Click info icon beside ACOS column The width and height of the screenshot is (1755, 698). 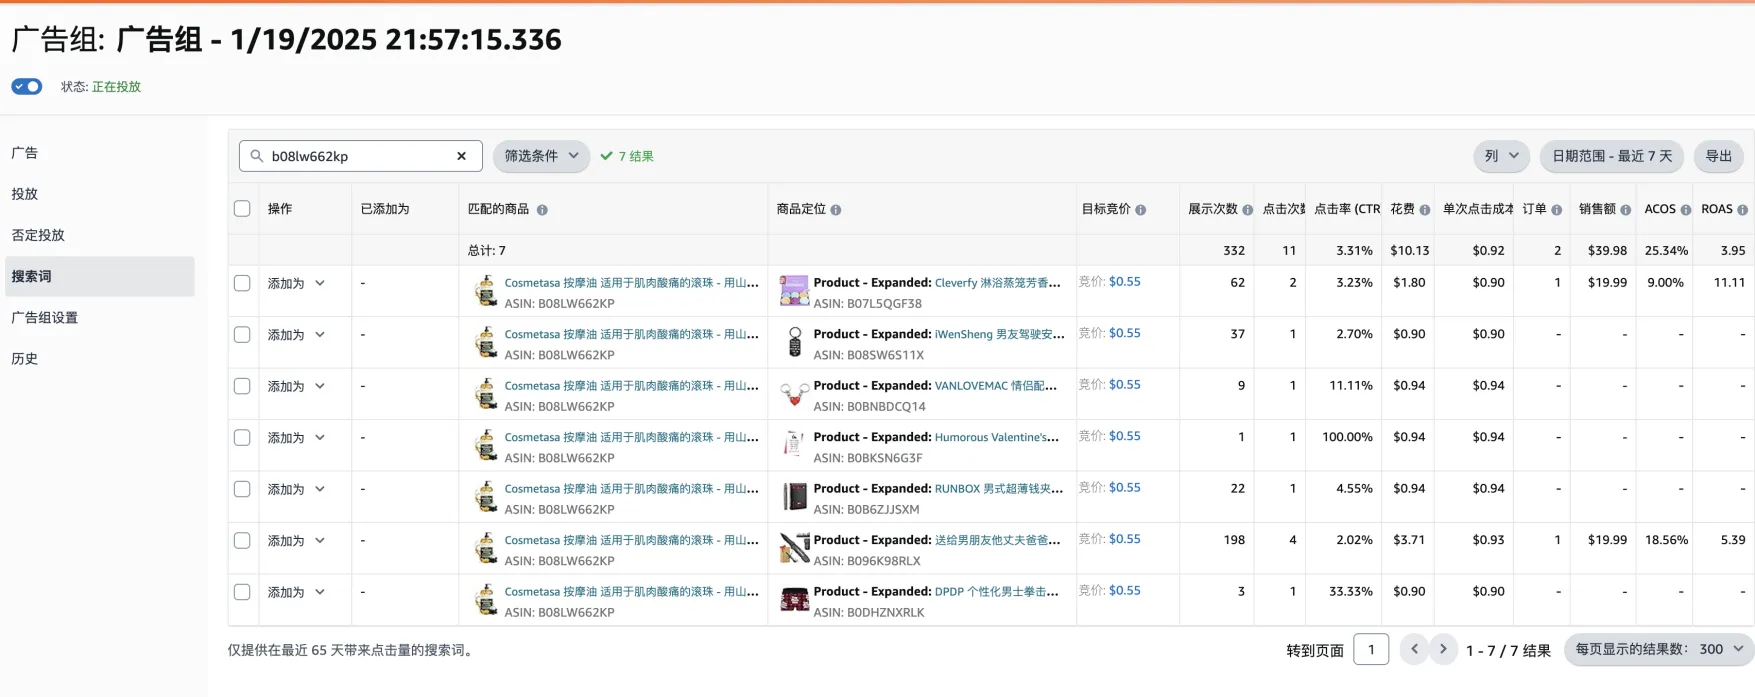pos(1686,210)
